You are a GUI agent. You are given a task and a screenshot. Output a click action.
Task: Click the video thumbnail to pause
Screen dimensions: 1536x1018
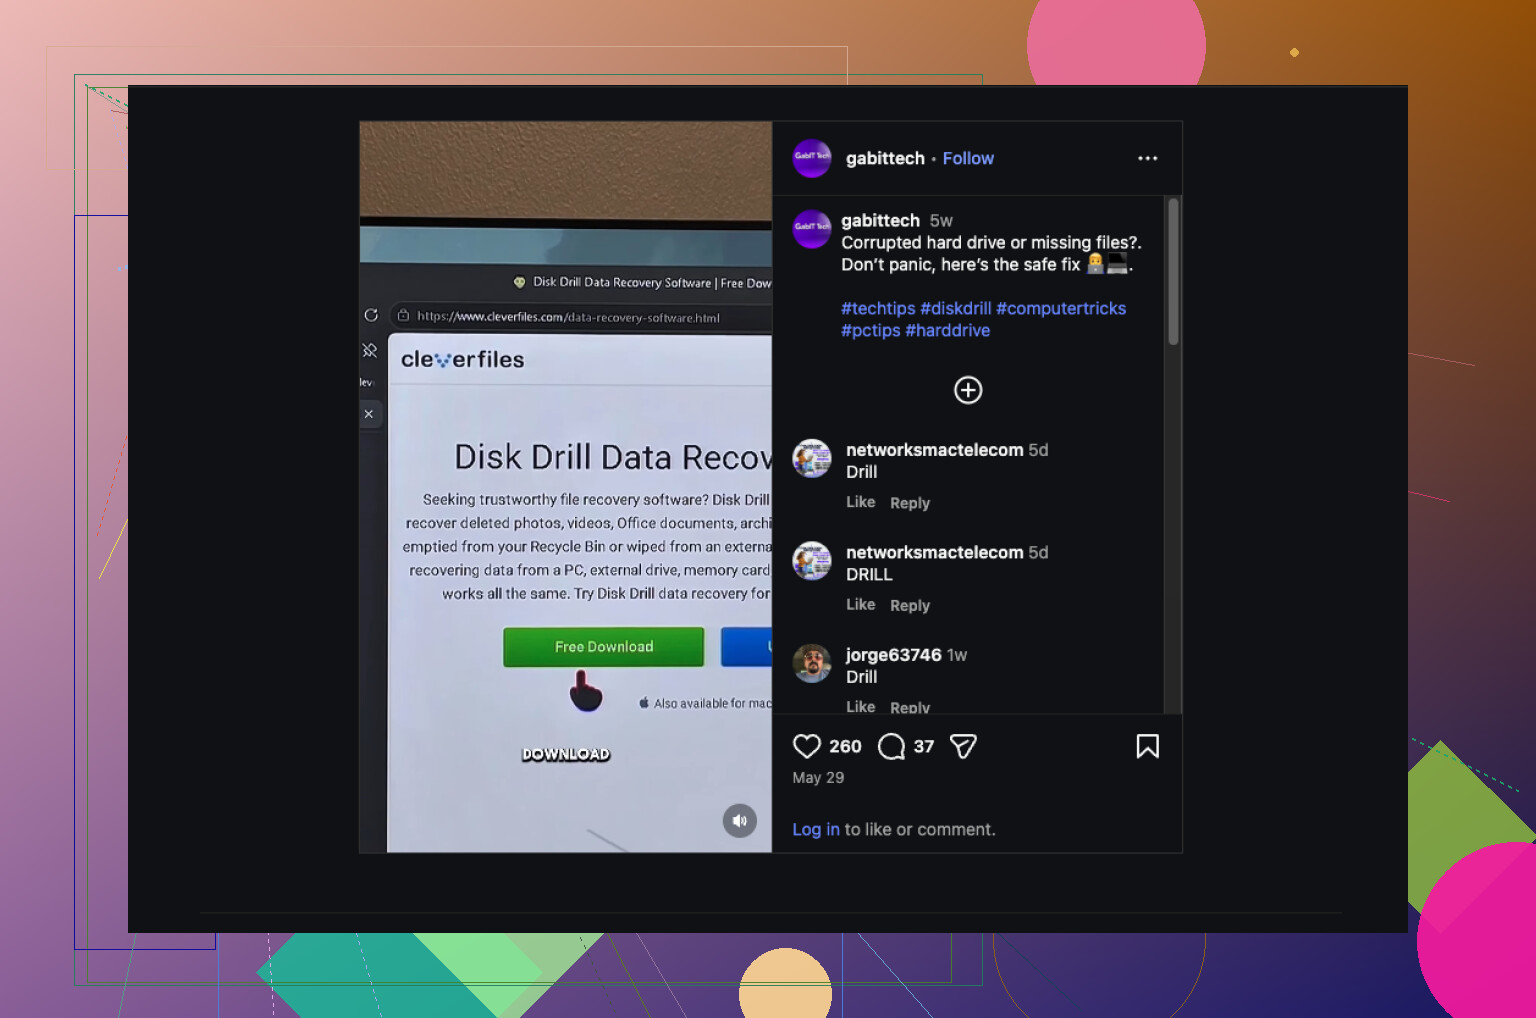pos(566,487)
